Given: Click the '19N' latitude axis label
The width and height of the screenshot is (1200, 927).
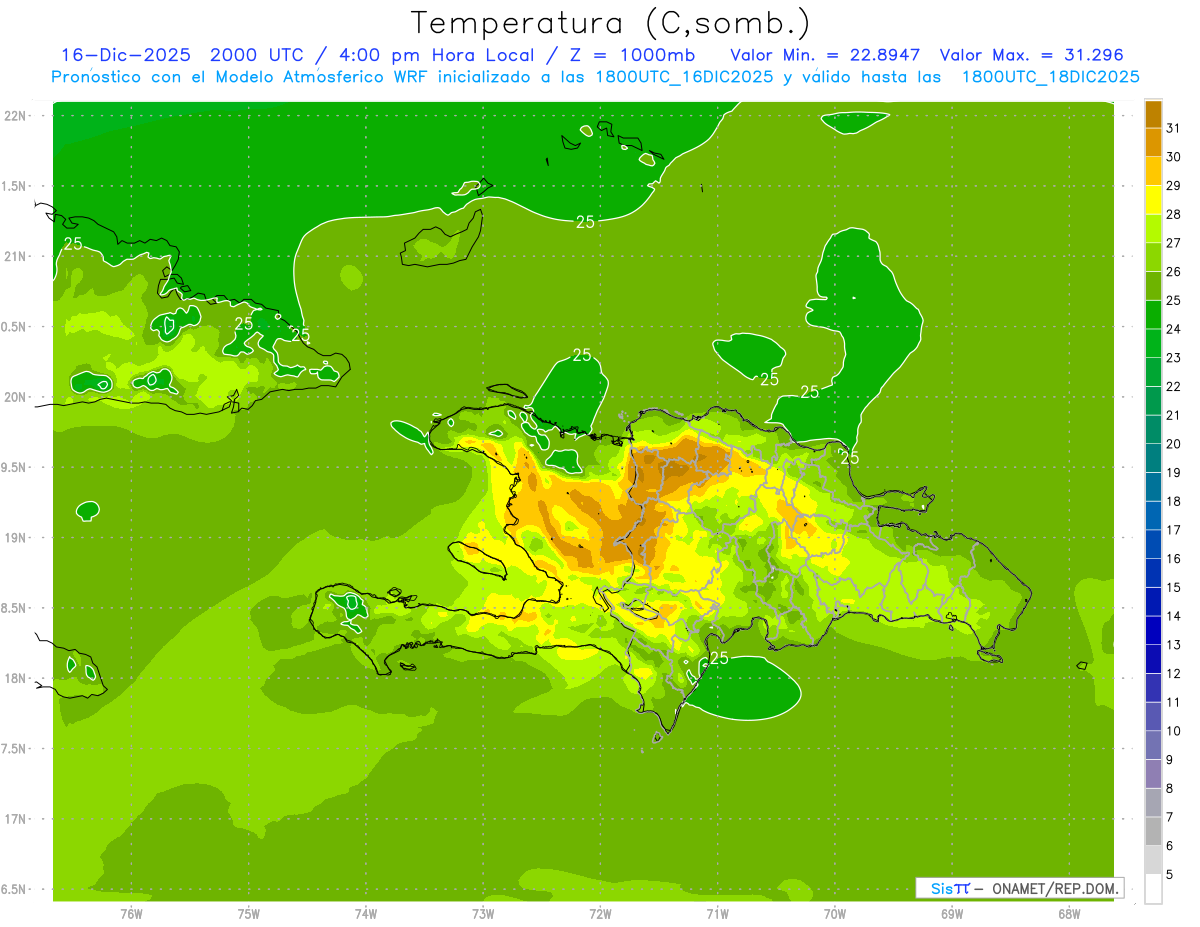Looking at the screenshot, I should pos(15,537).
